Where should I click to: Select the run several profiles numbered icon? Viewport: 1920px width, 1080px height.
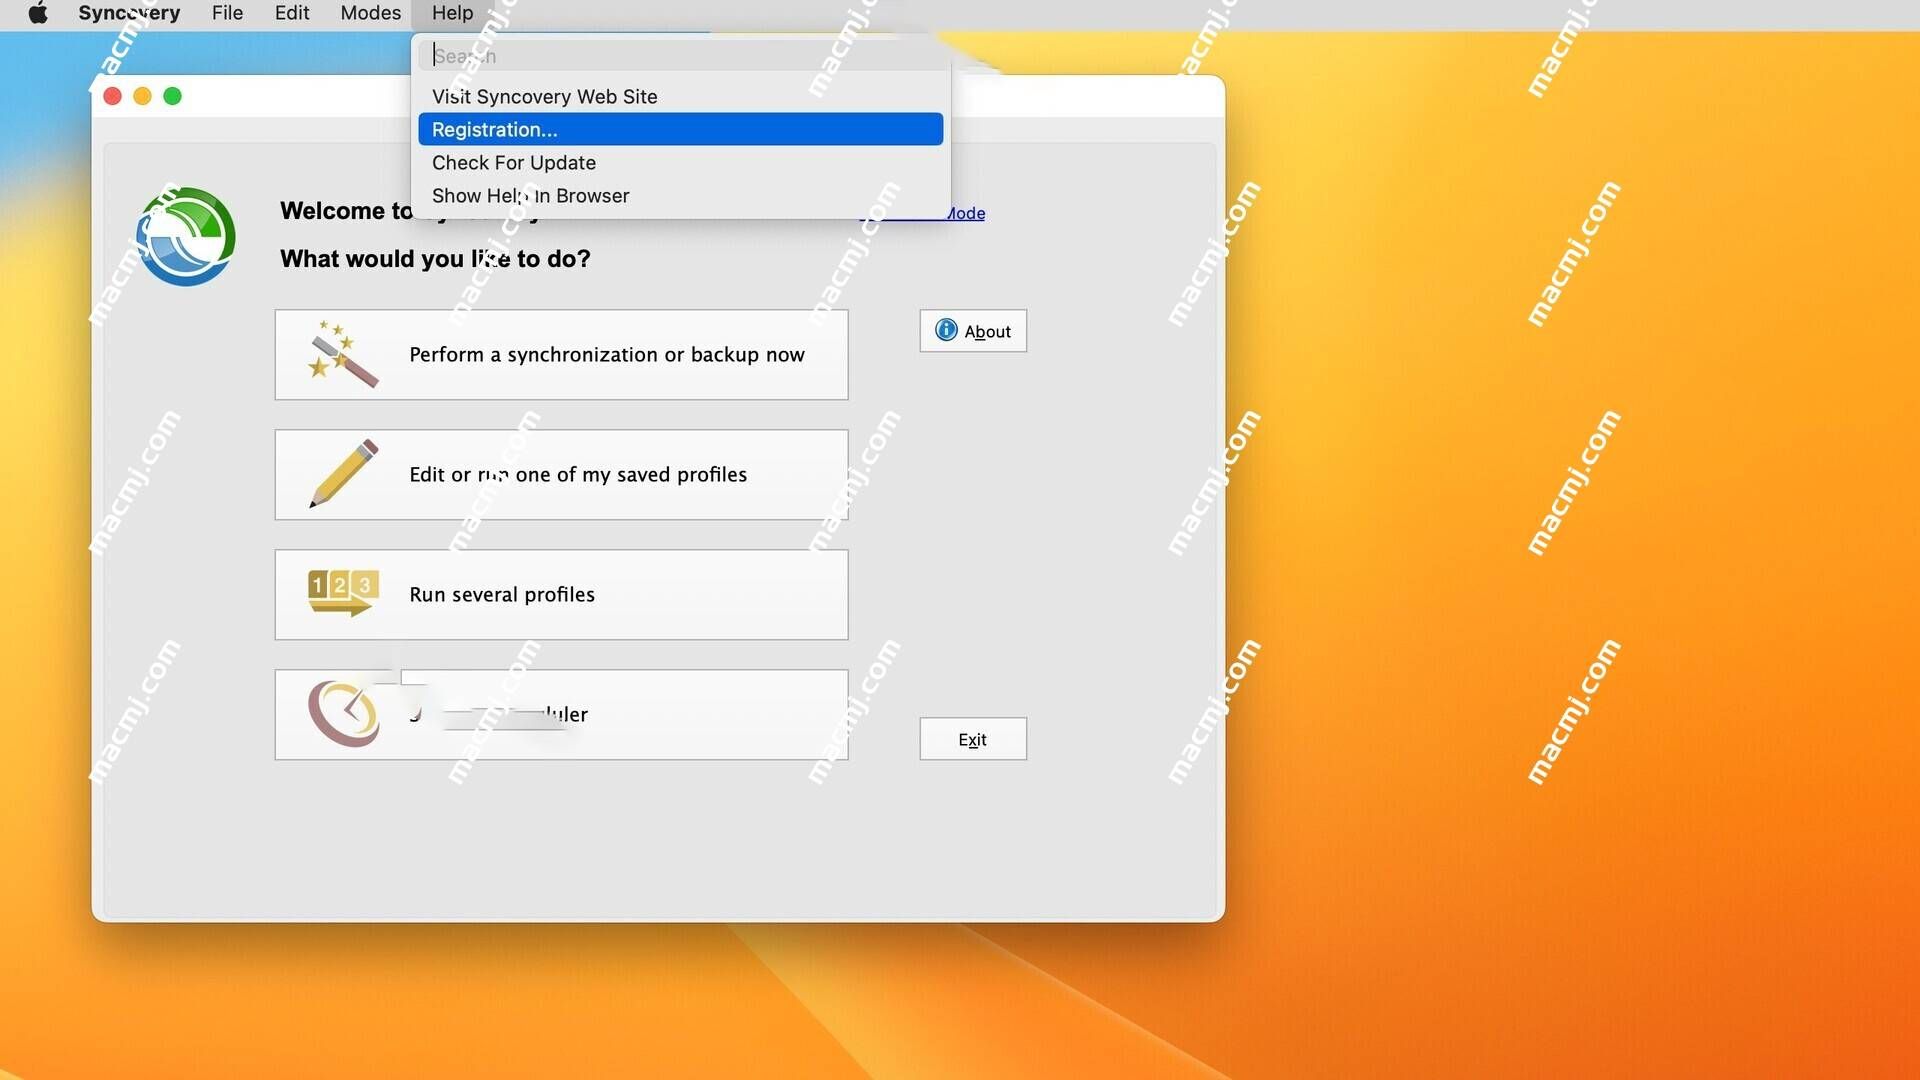(342, 592)
